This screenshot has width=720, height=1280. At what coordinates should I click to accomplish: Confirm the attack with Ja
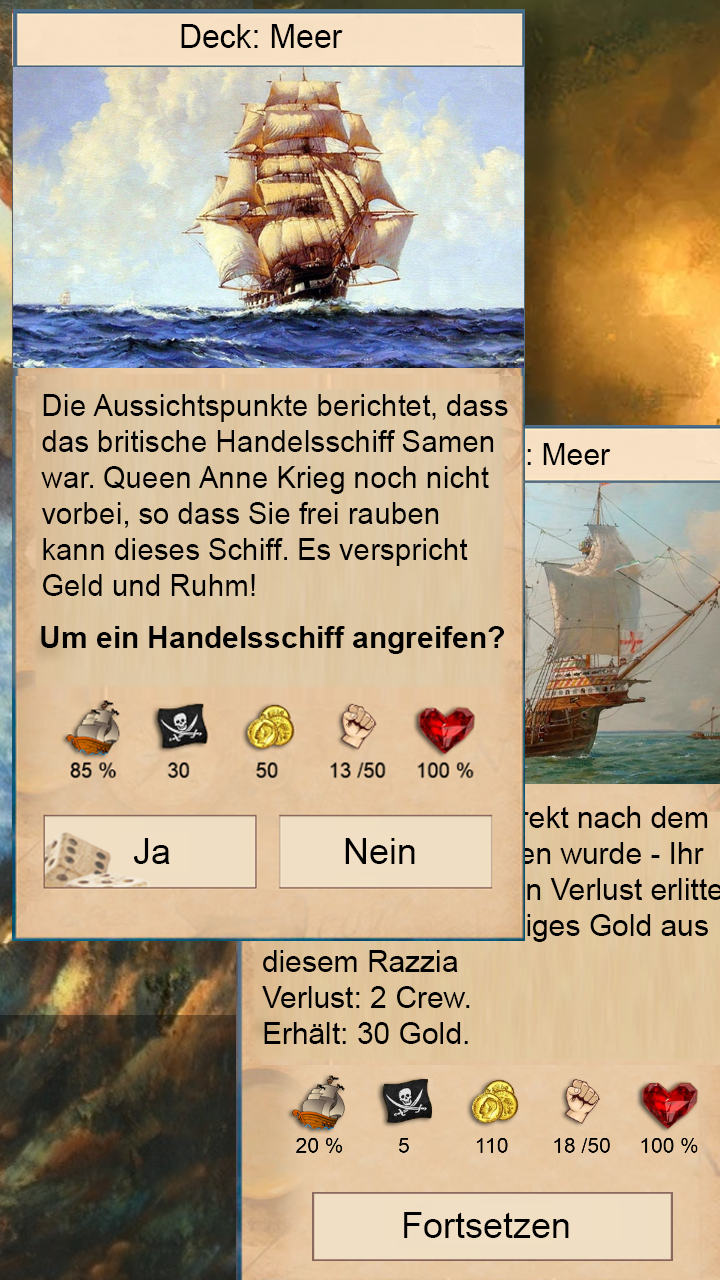[x=150, y=852]
